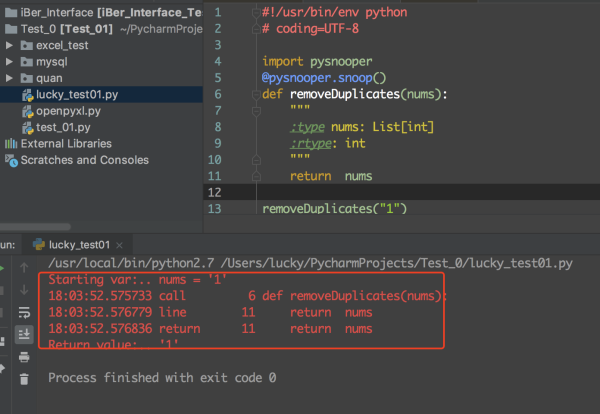Select Scratches and Consoles node

point(85,160)
